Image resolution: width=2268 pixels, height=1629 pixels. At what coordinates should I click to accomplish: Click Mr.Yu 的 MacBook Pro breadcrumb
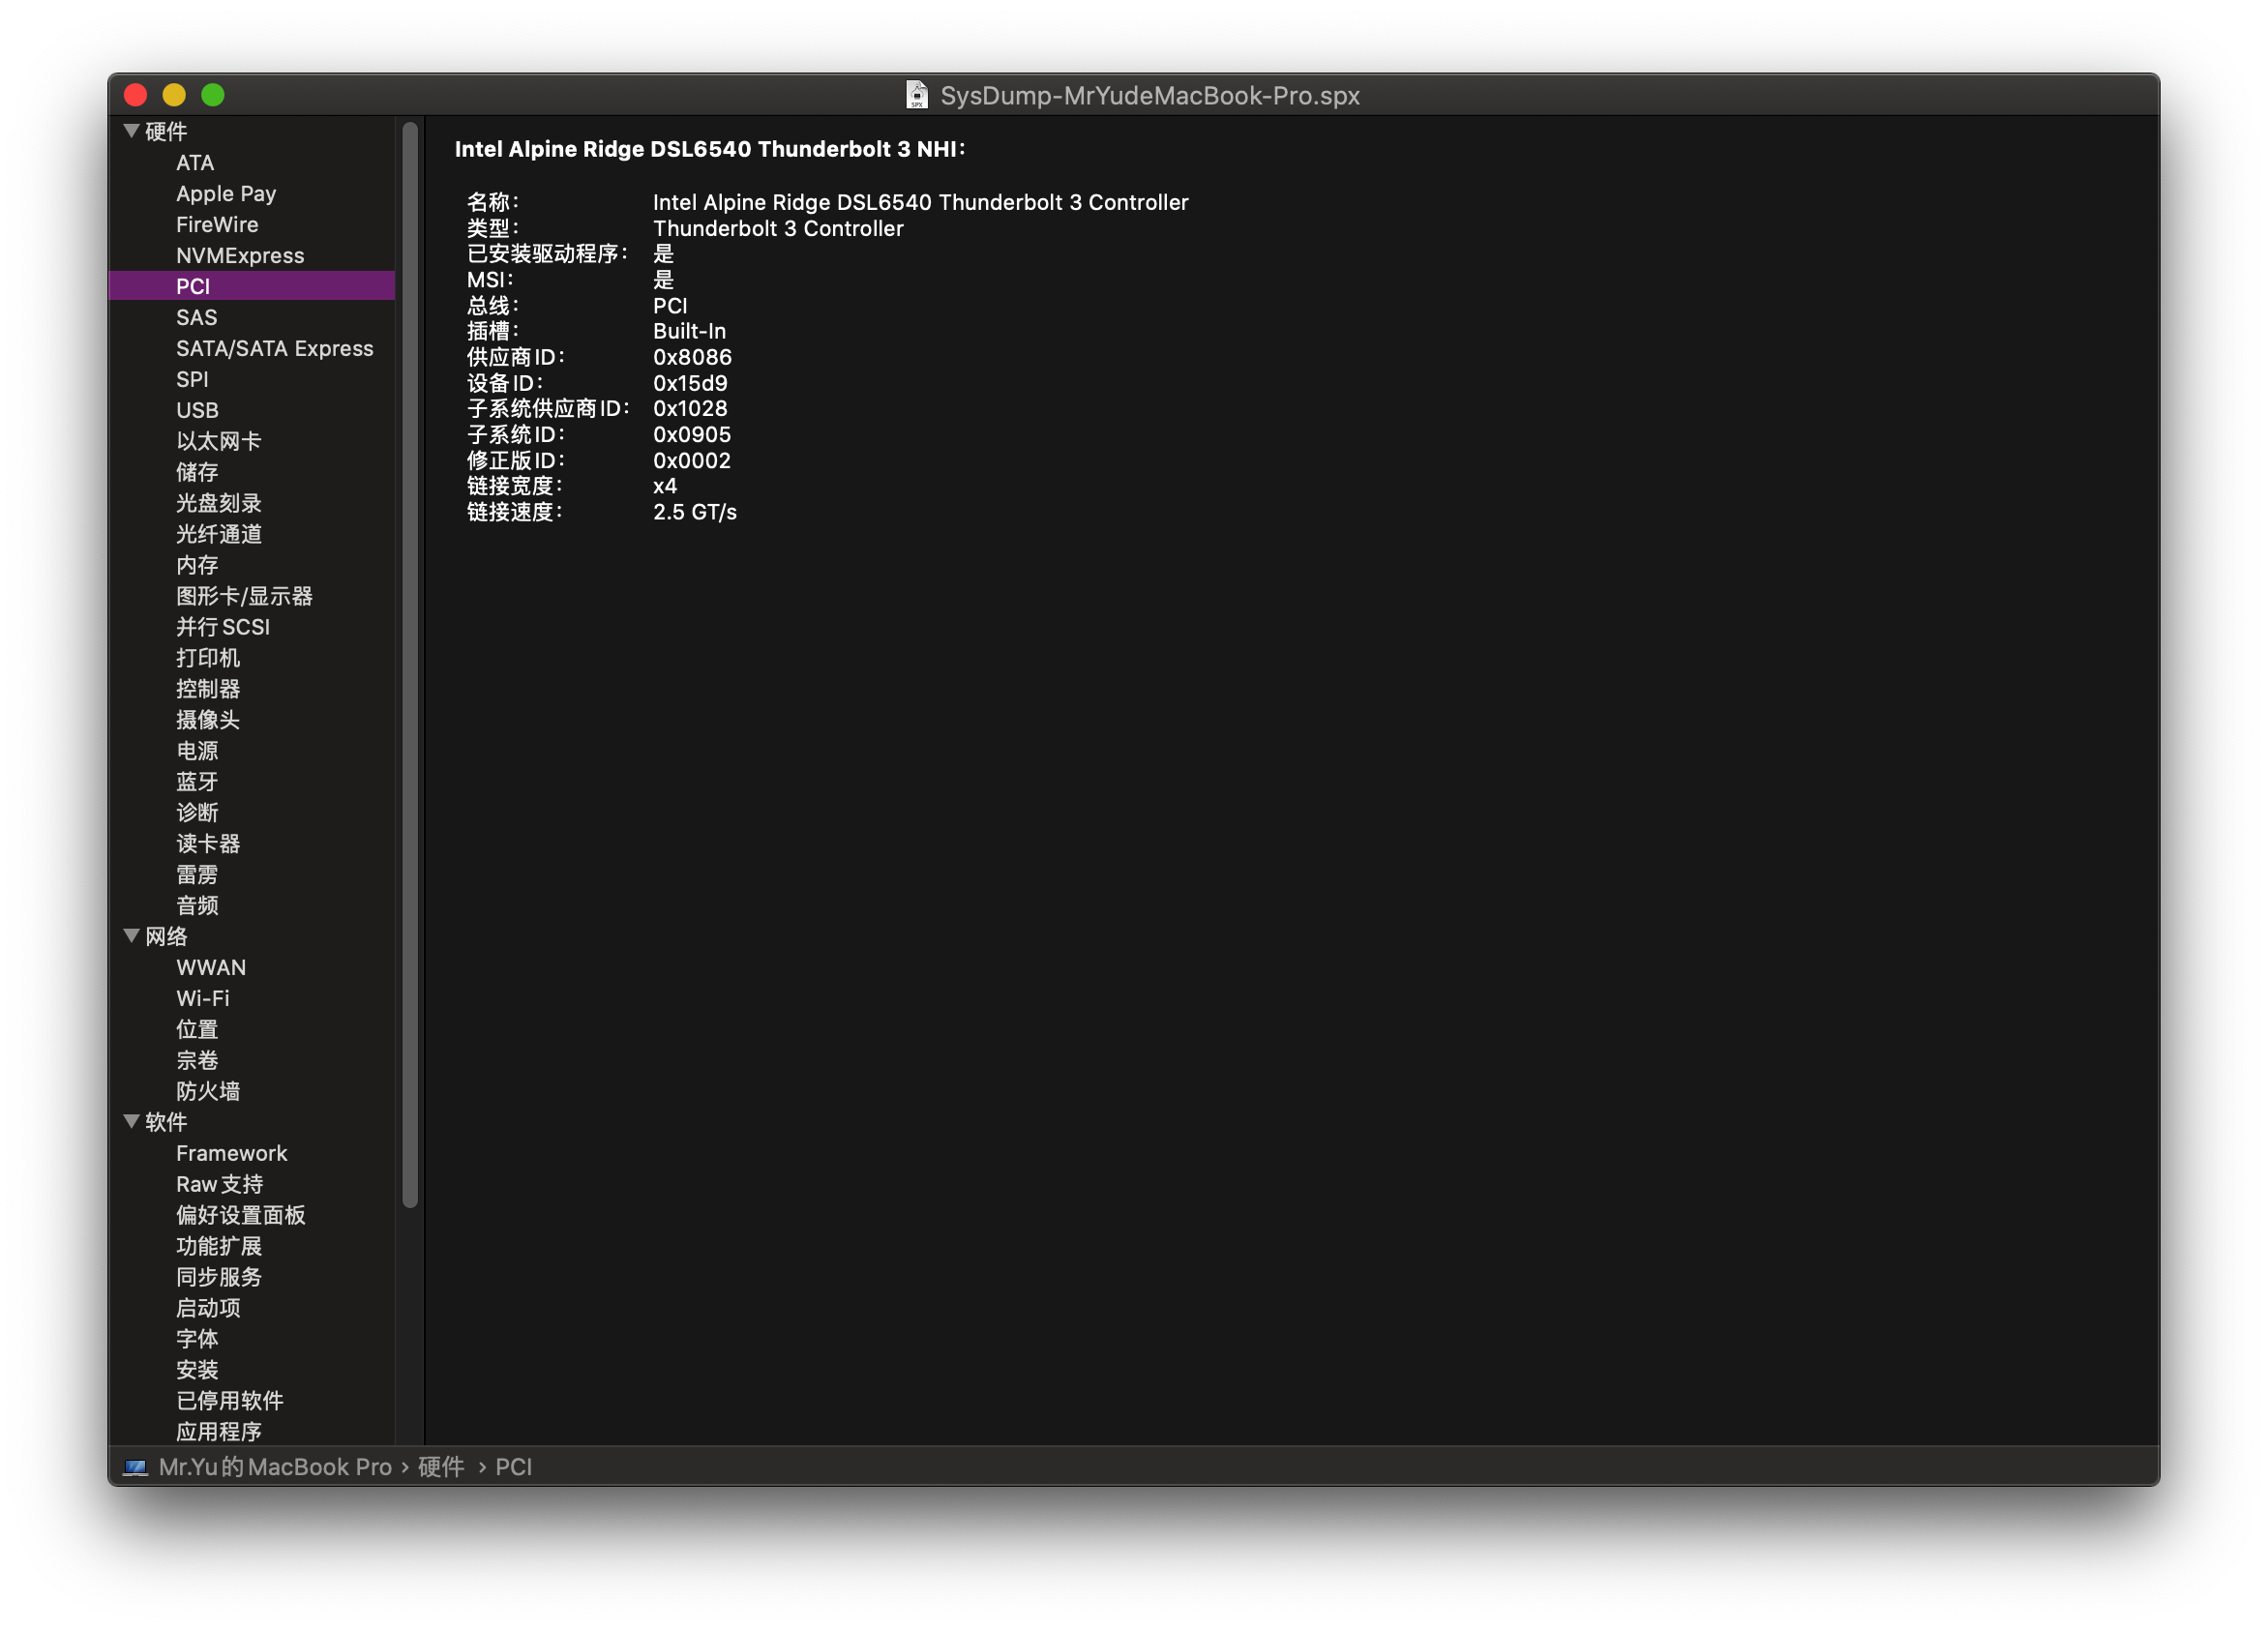click(x=275, y=1467)
